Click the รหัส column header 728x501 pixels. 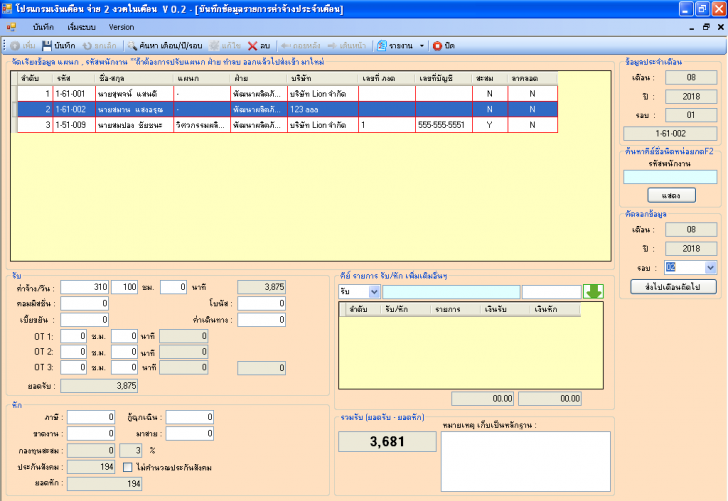tap(74, 78)
